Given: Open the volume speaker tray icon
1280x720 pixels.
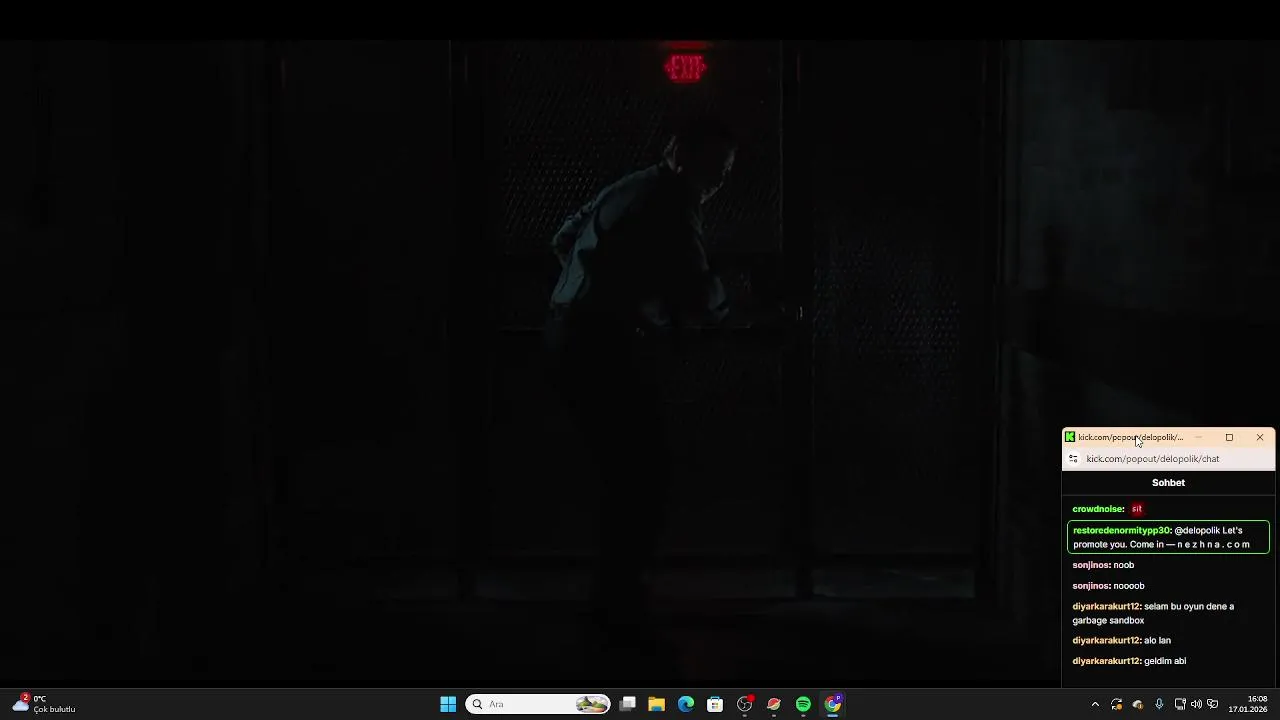Looking at the screenshot, I should tap(1196, 704).
